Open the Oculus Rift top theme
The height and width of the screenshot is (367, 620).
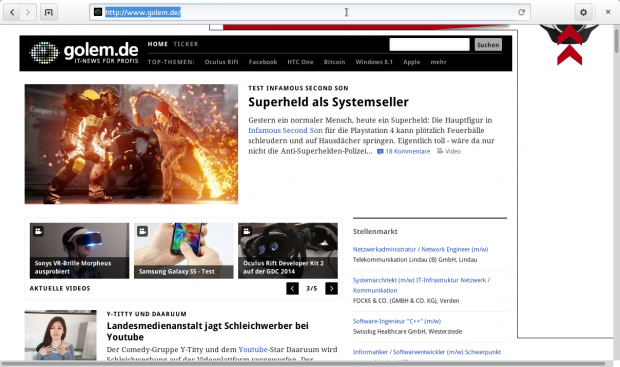[x=221, y=62]
